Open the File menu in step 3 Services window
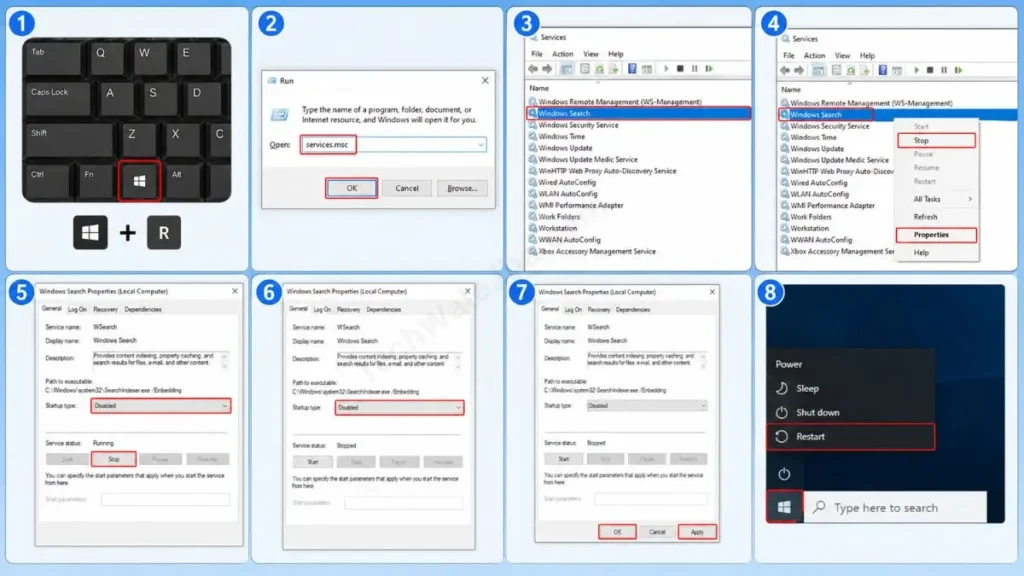Viewport: 1024px width, 576px height. (537, 54)
